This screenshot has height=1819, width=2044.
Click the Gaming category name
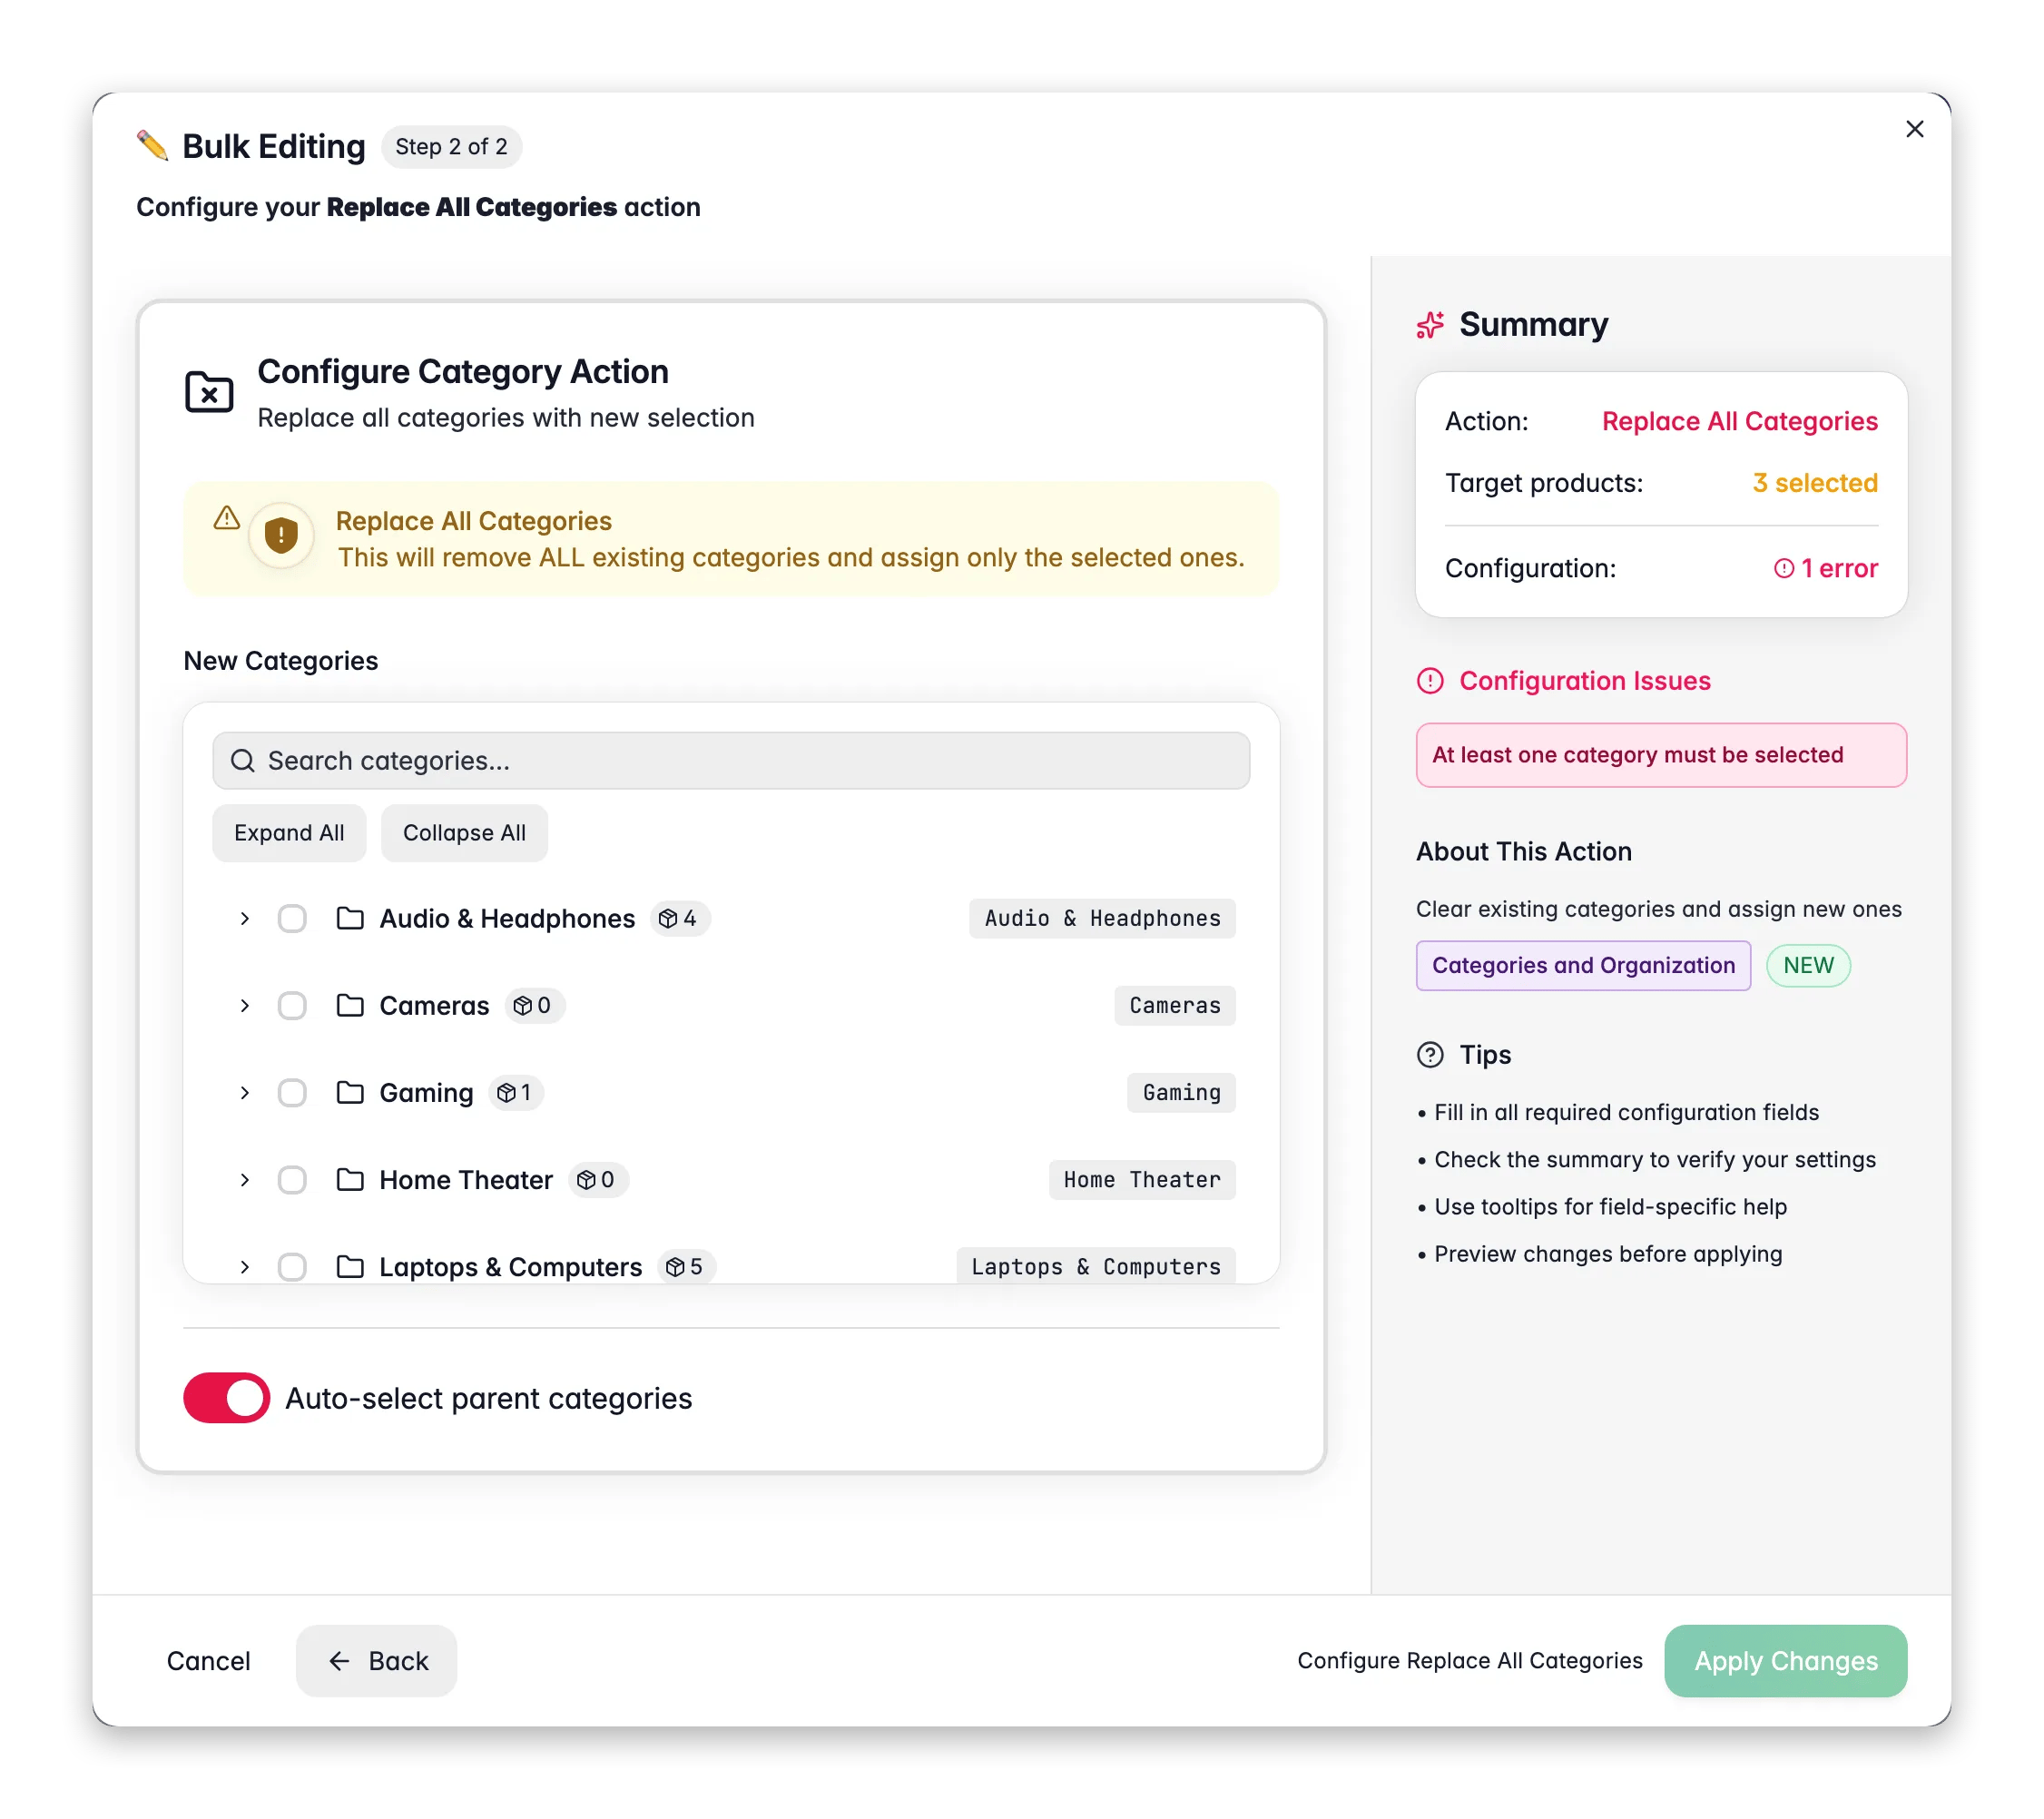(426, 1092)
